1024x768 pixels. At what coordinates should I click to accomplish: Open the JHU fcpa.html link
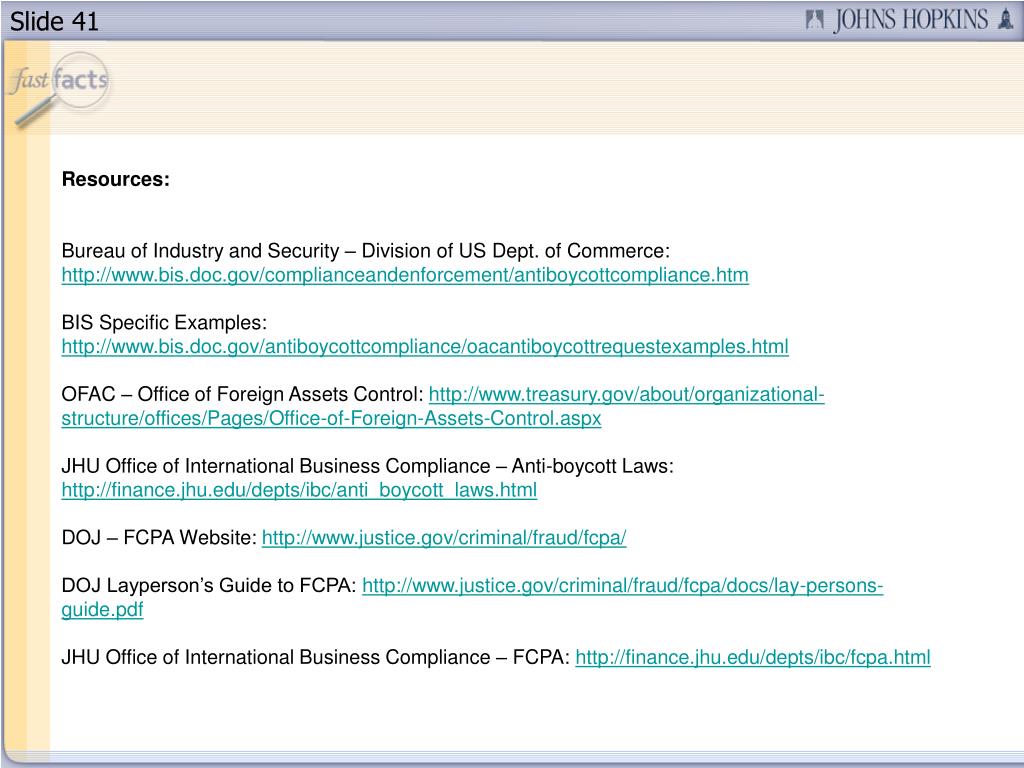[x=753, y=657]
